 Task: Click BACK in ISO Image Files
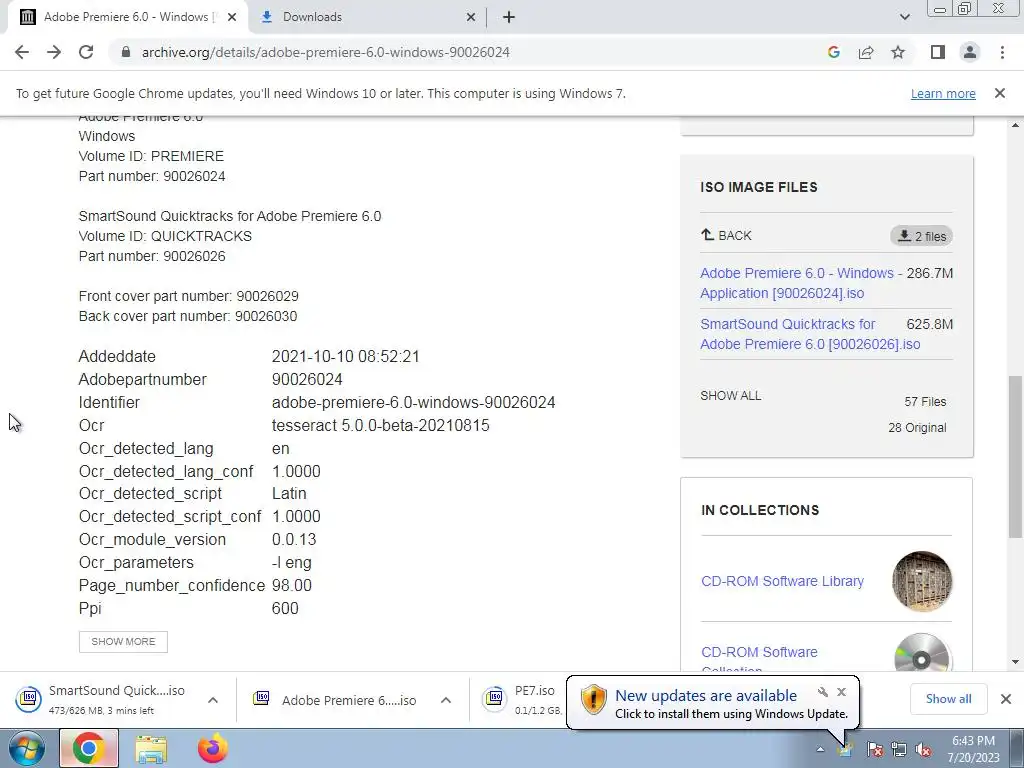[726, 235]
